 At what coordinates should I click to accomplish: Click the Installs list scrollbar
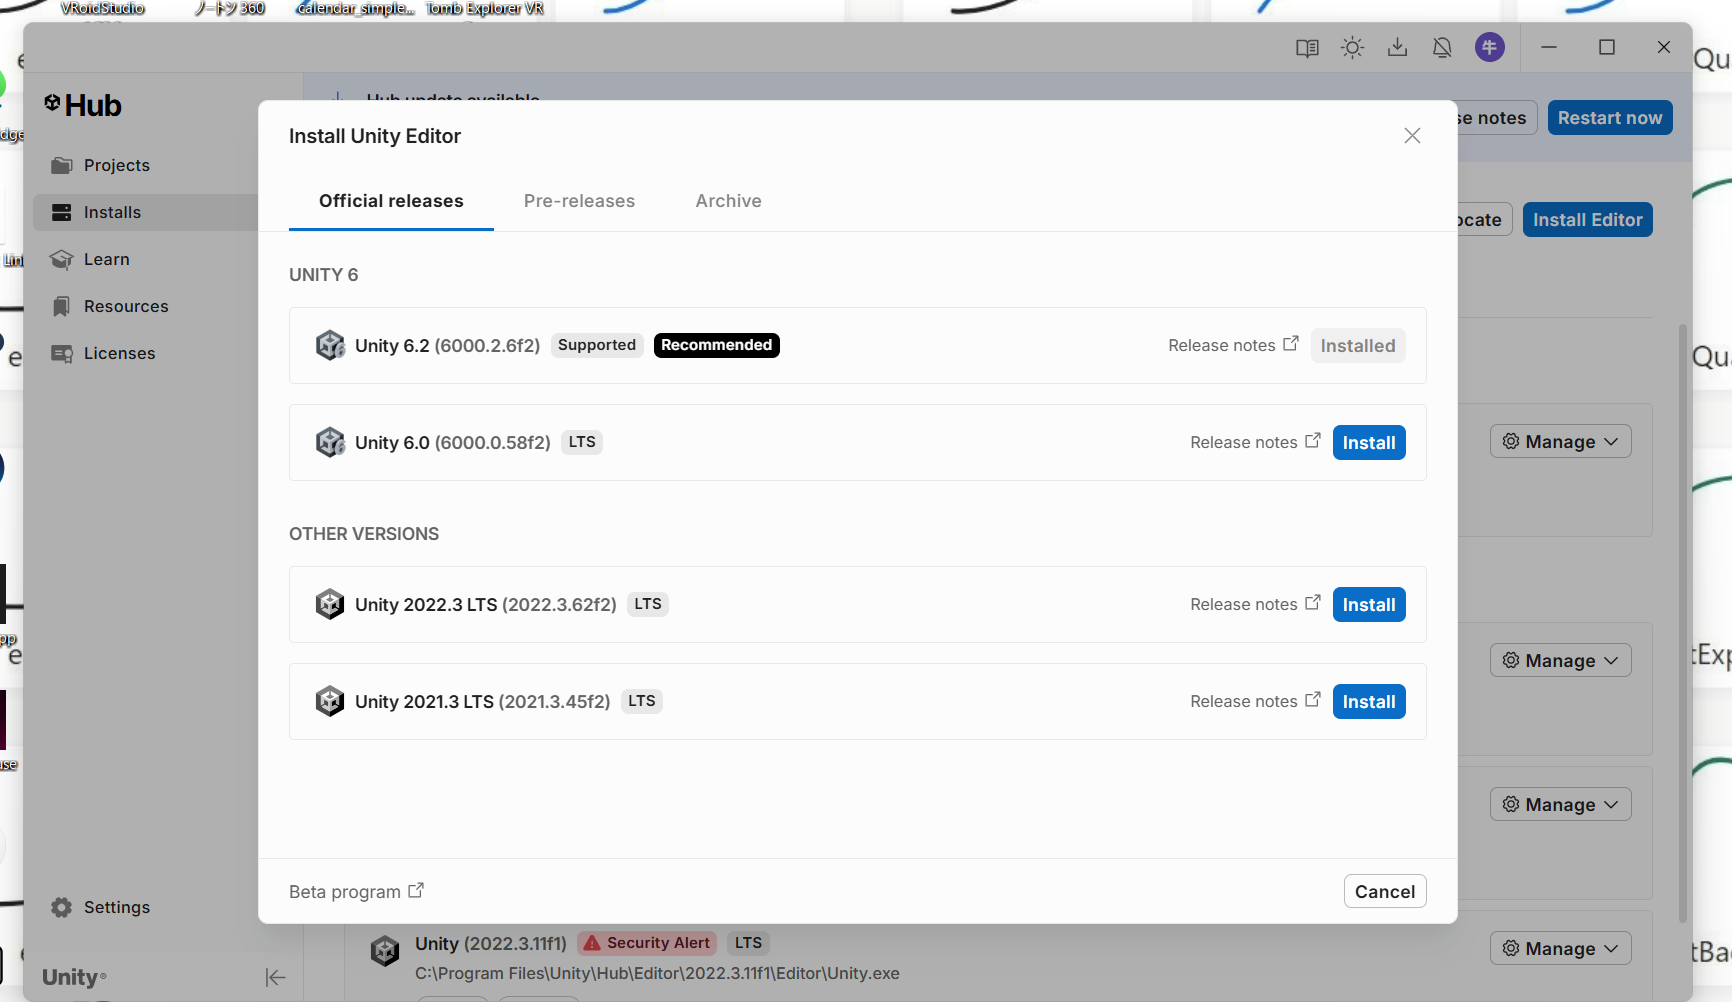(1683, 622)
